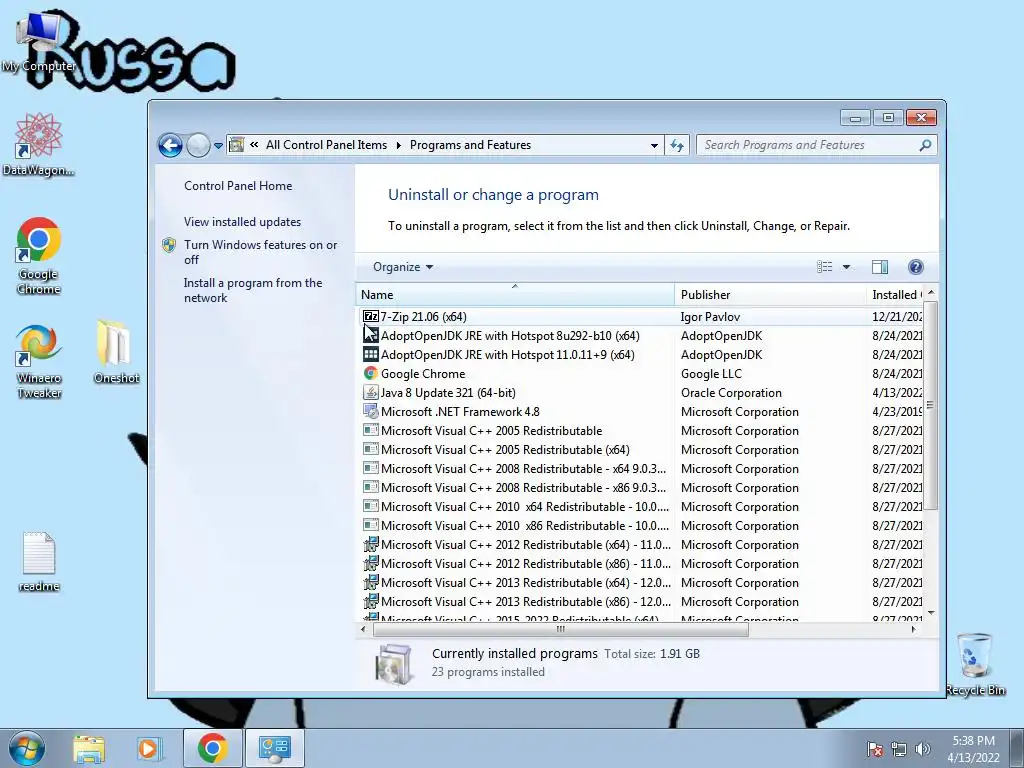Screen dimensions: 1024x768
Task: Click the shield icon by Windows features
Action: pos(169,245)
